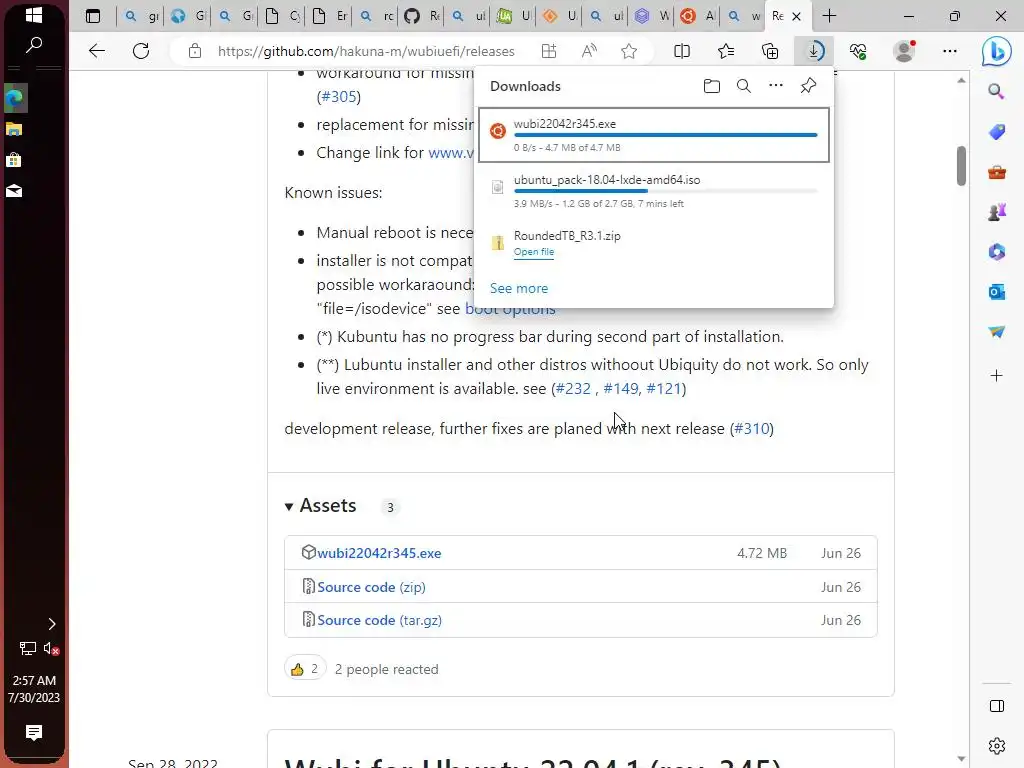View site information via the lock icon

[x=195, y=51]
